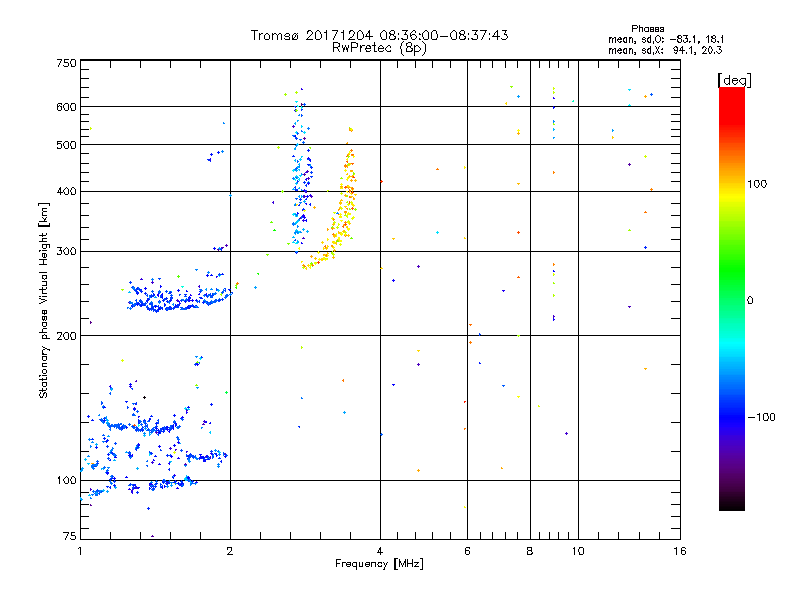Image resolution: width=800 pixels, height=600 pixels.
Task: Click the 'Phases' header text
Action: (647, 29)
